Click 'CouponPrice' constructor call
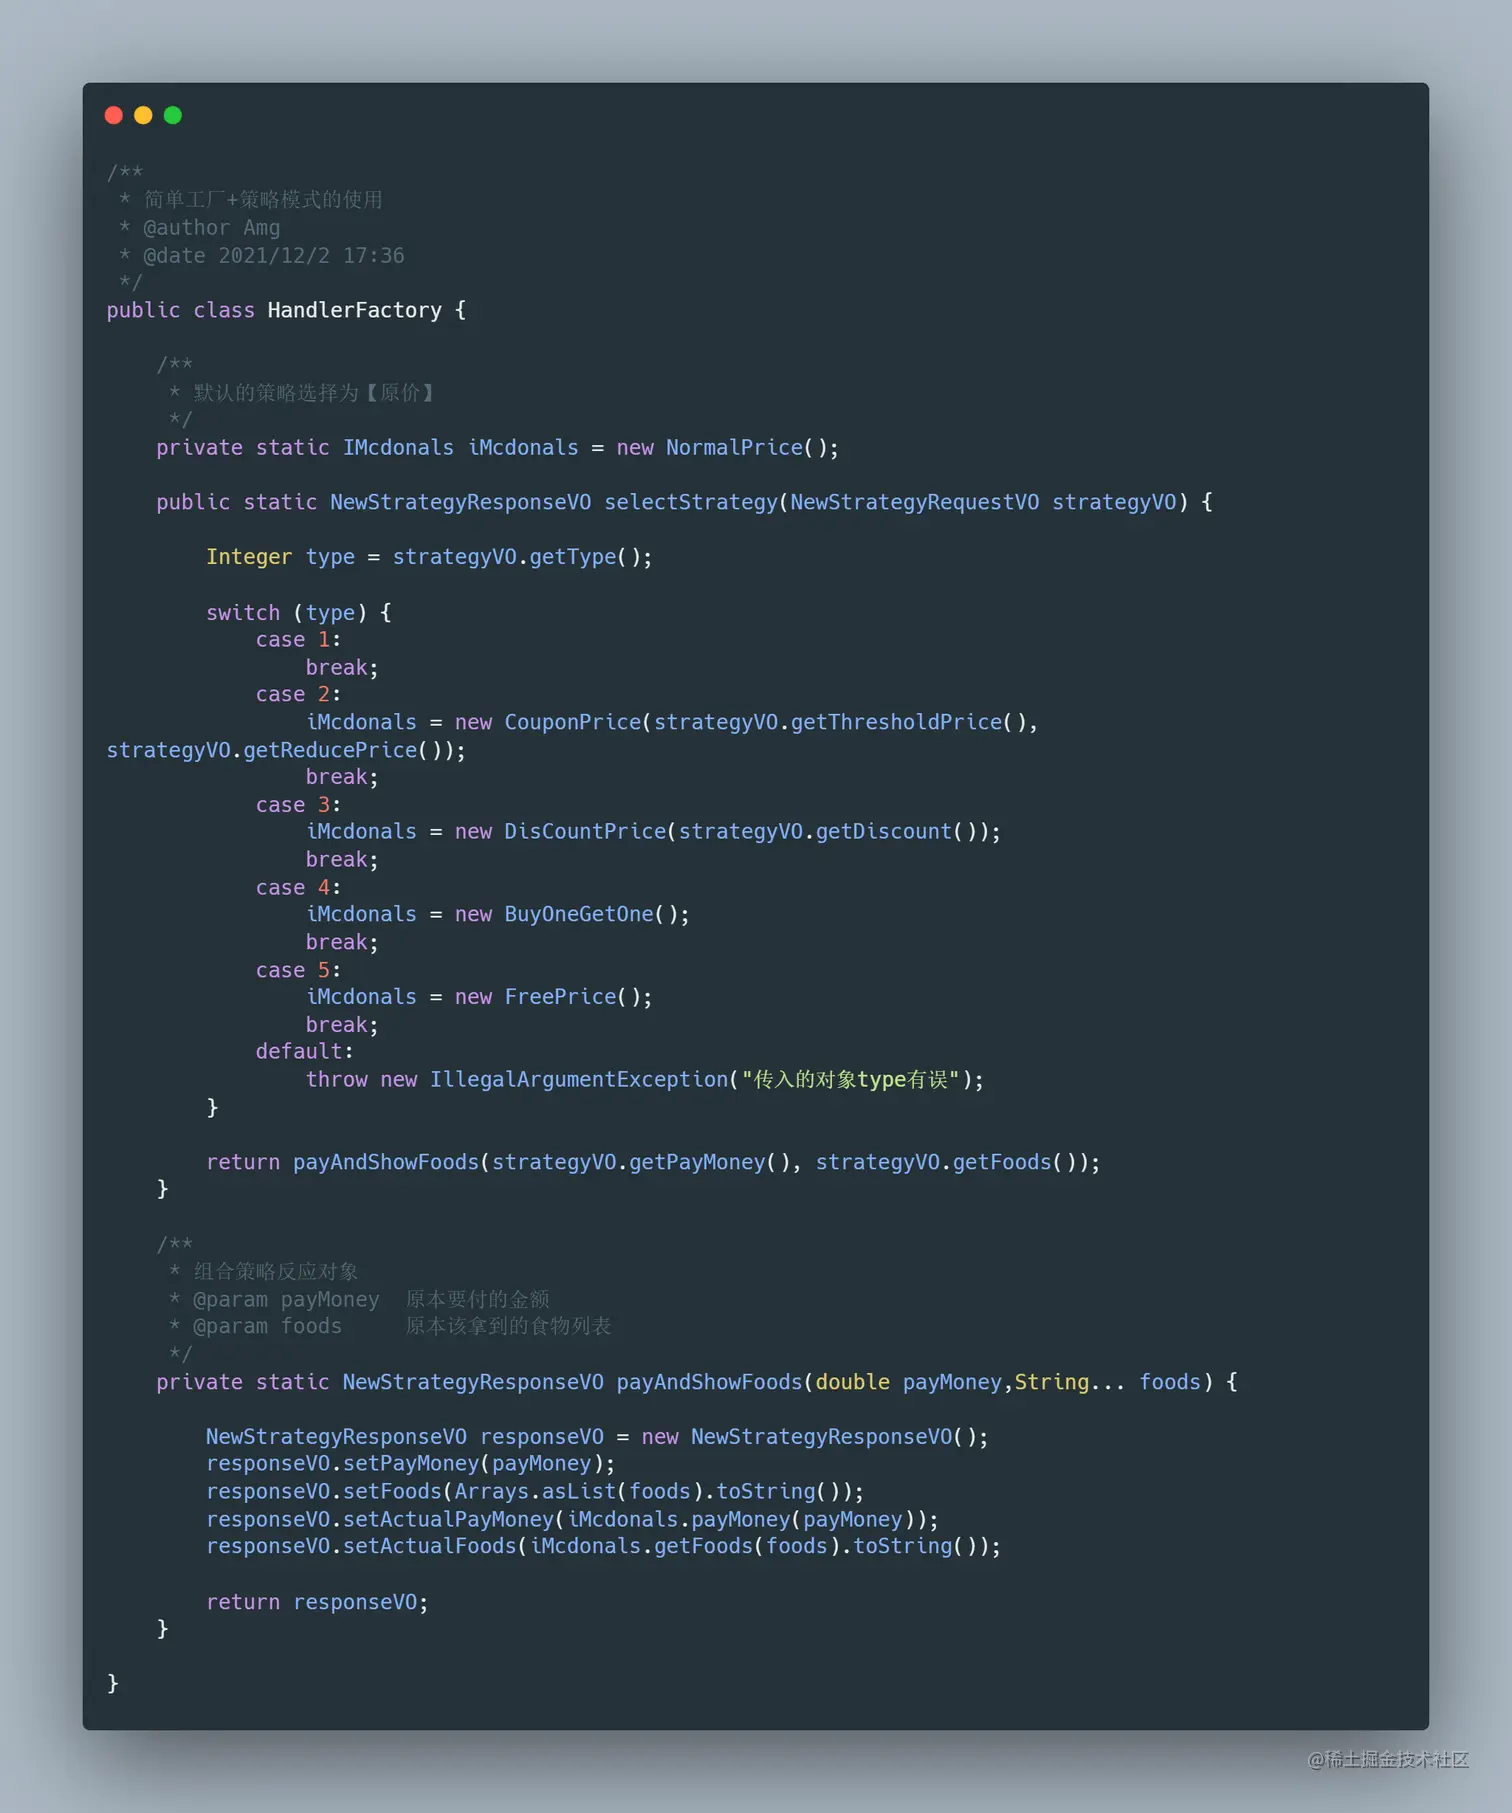Viewport: 1512px width, 1813px height. pos(573,722)
